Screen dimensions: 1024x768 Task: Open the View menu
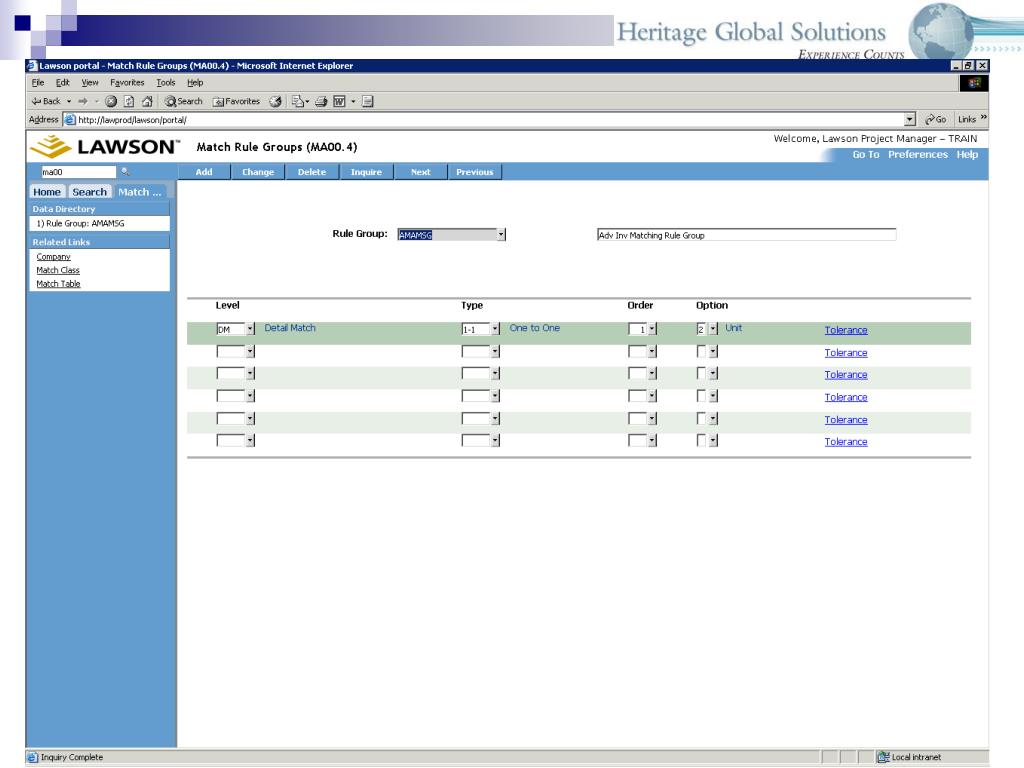90,83
